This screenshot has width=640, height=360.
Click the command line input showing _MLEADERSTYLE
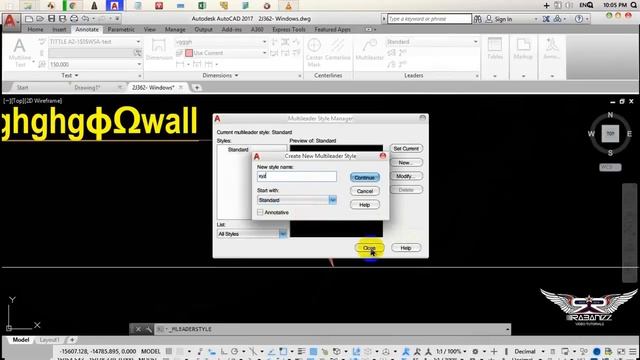[x=333, y=329]
